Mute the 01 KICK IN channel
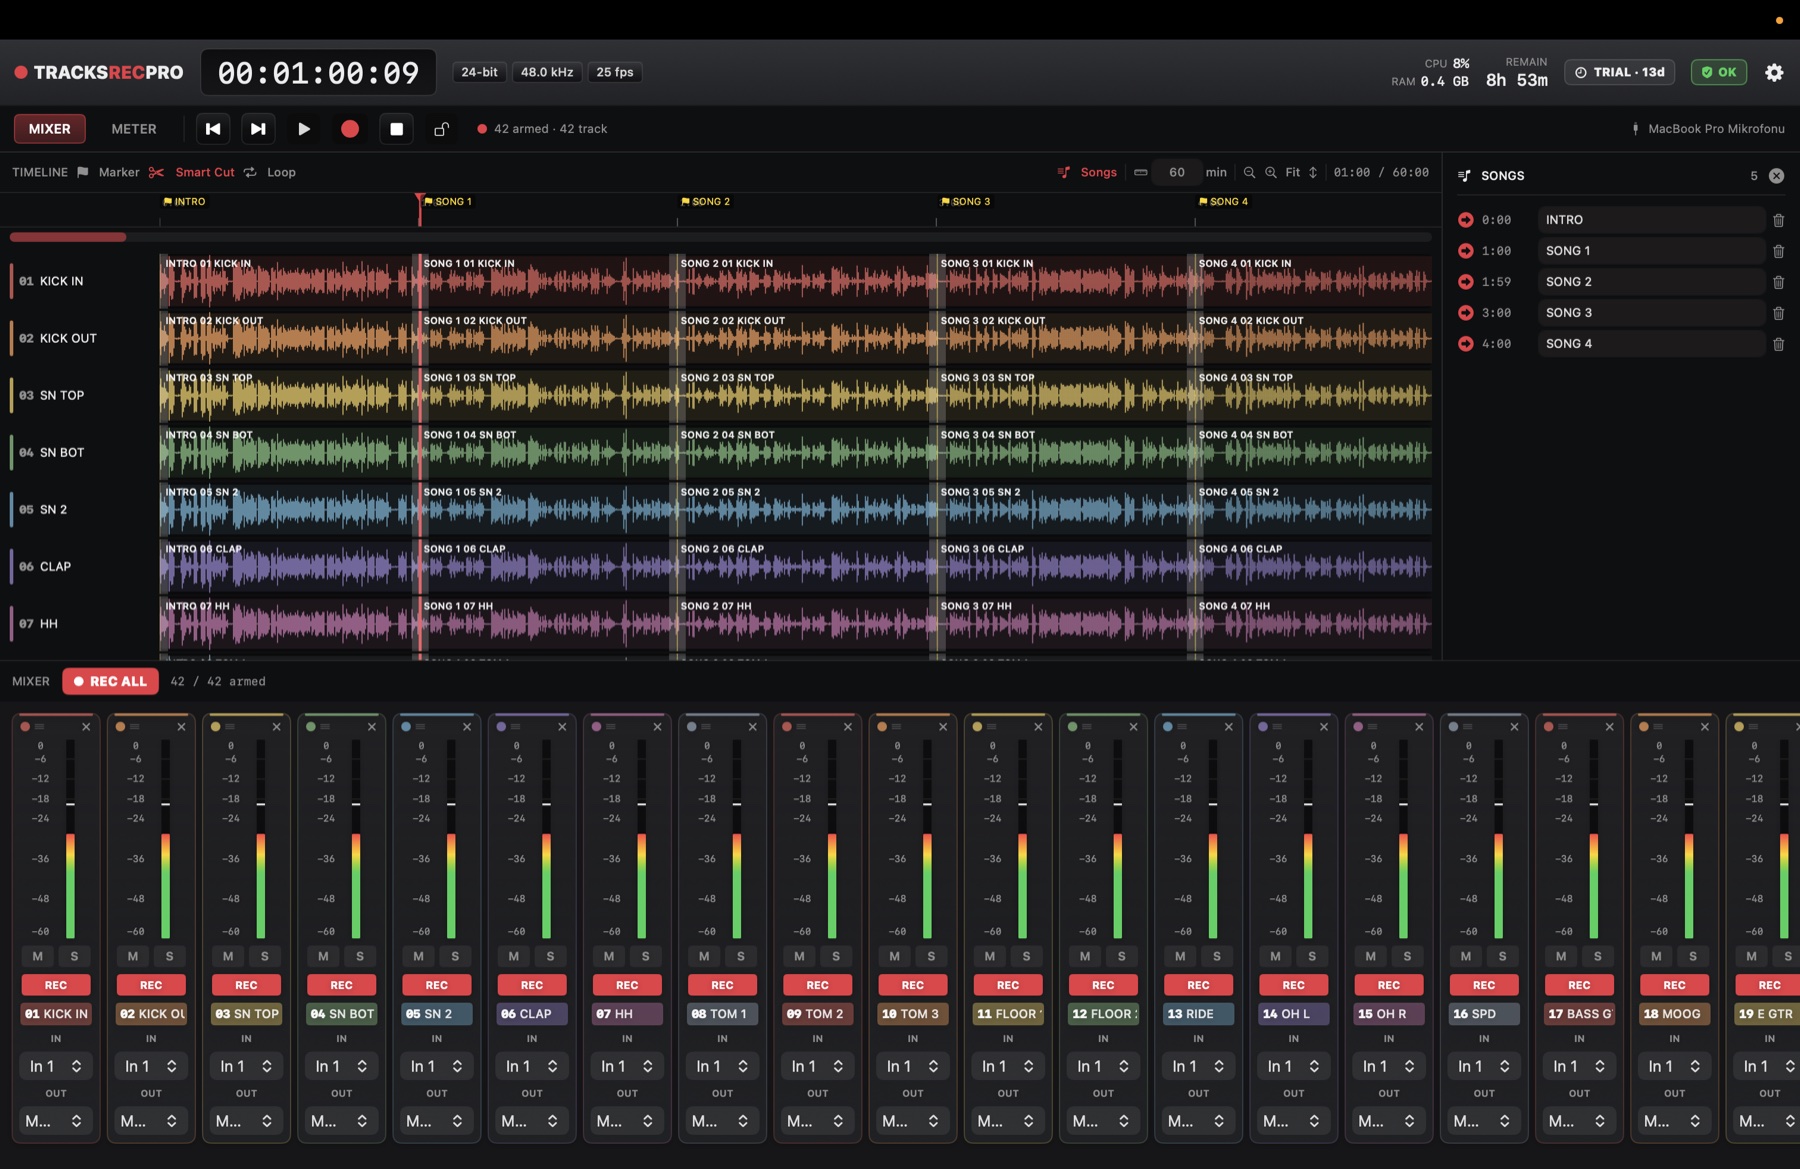Image resolution: width=1800 pixels, height=1169 pixels. 38,956
